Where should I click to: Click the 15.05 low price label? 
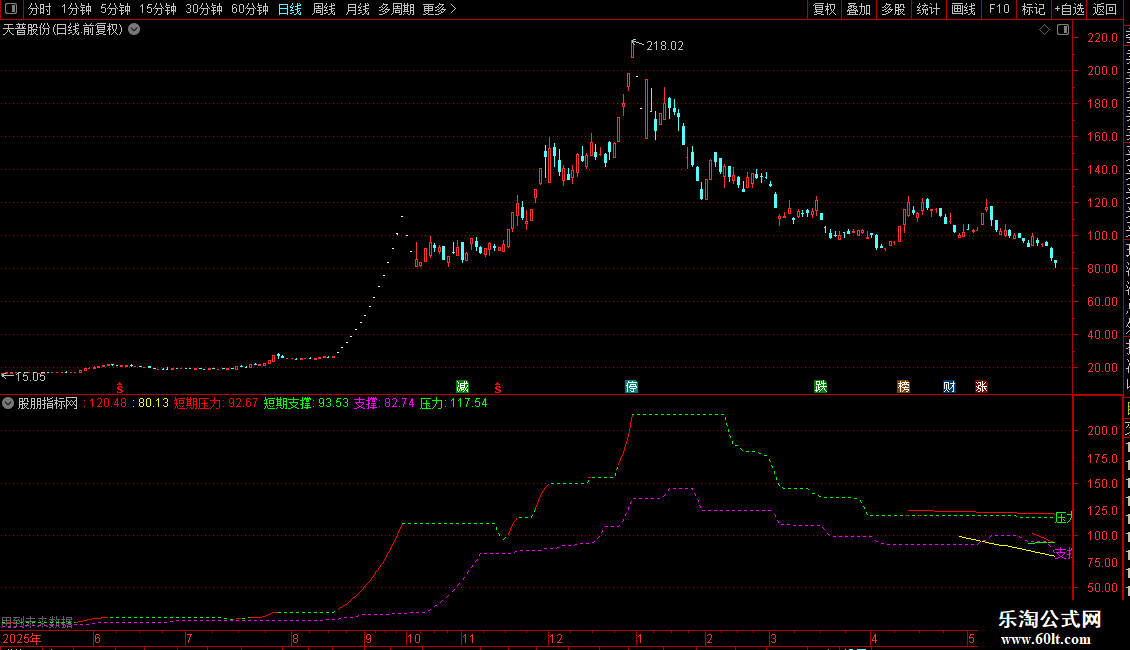pos(30,377)
